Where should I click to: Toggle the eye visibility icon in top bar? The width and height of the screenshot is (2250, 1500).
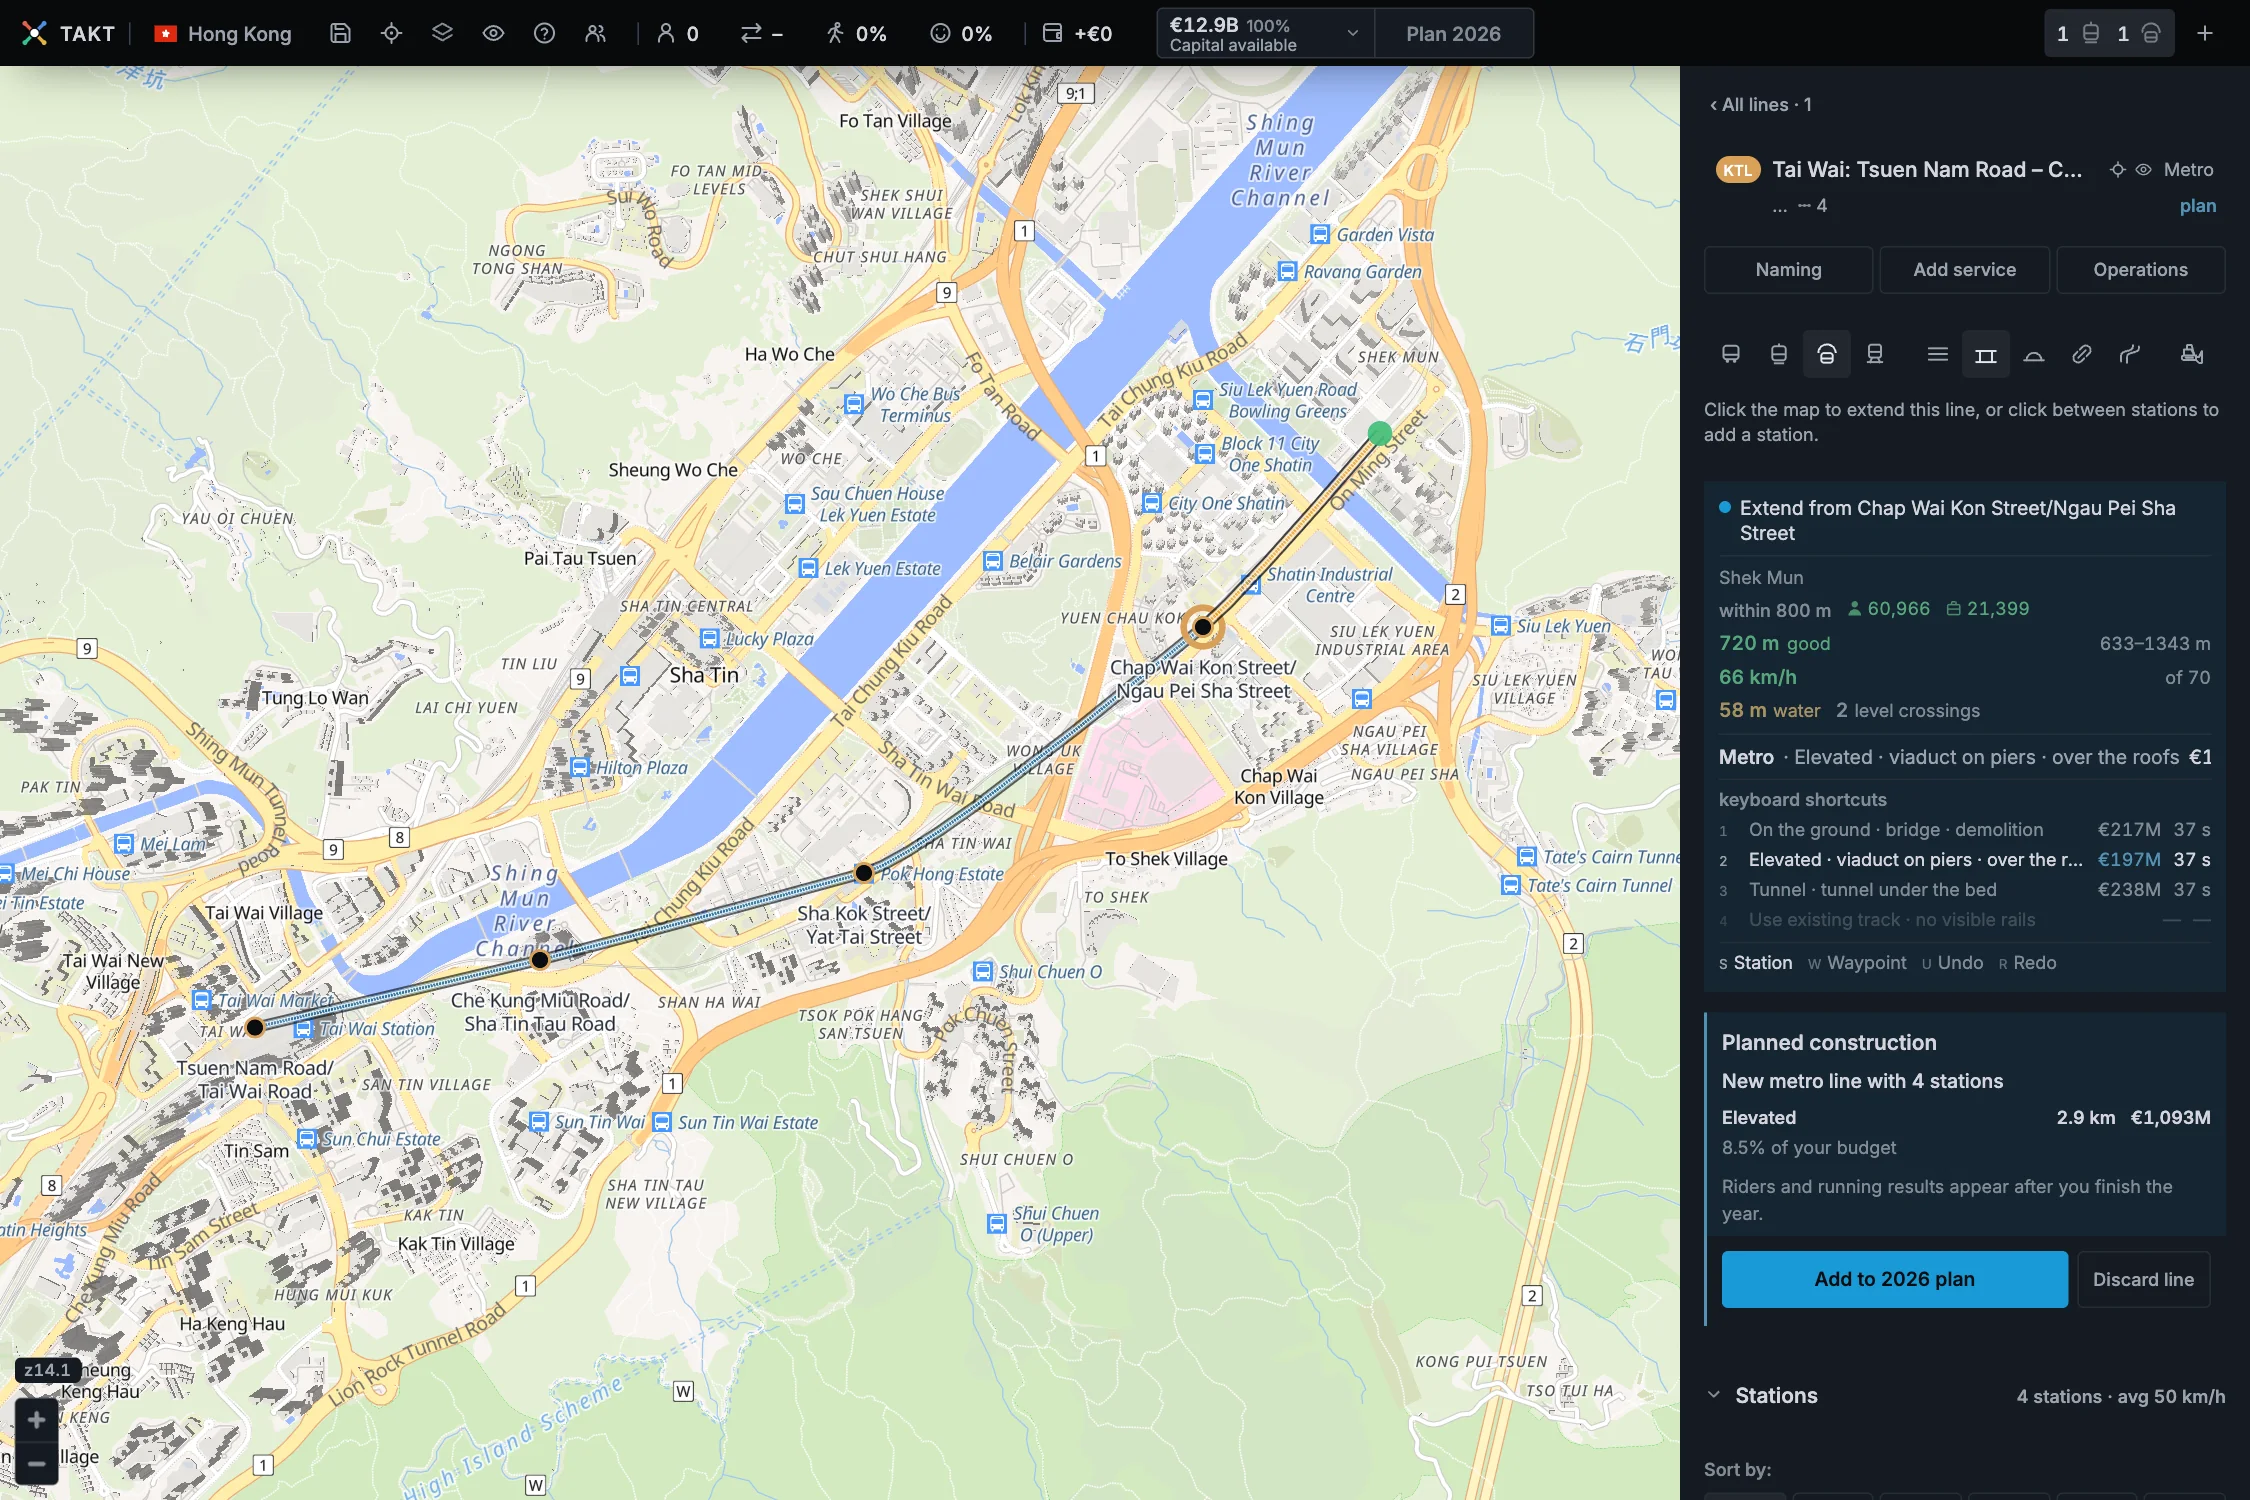(493, 33)
